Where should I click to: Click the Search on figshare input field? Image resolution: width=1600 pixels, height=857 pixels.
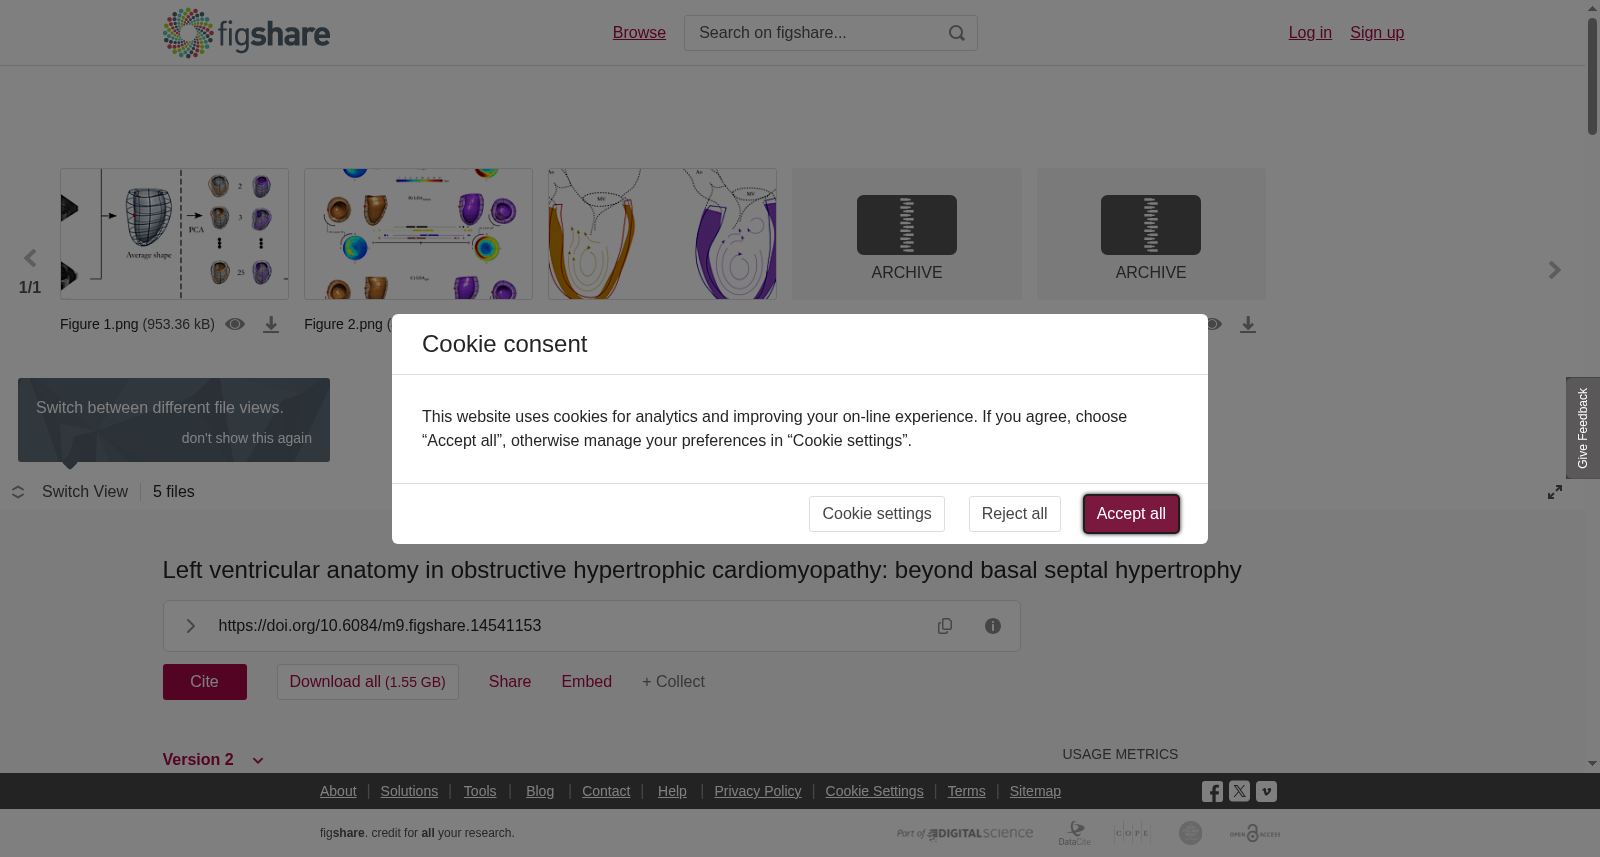[x=815, y=33]
